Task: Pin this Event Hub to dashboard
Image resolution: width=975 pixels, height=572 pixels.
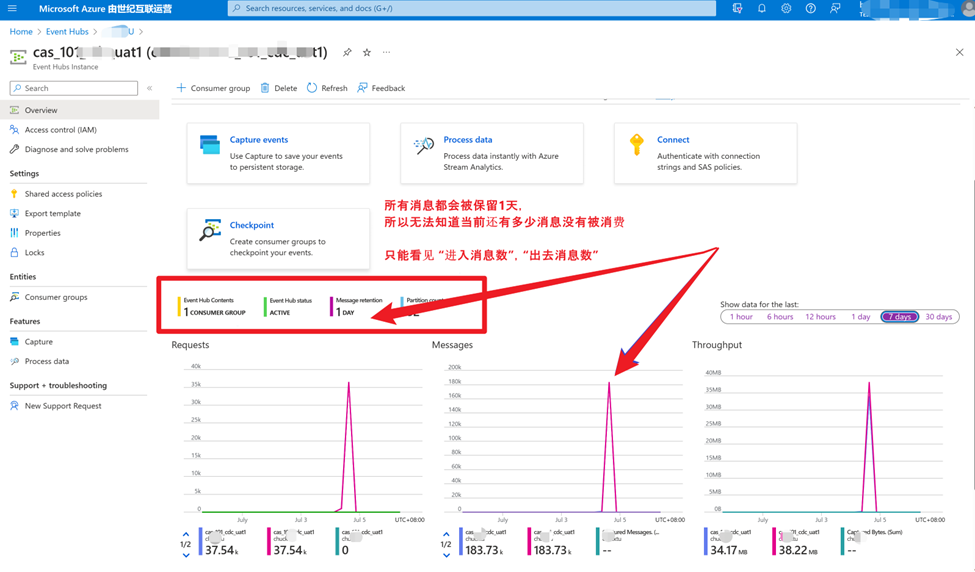Action: point(347,52)
